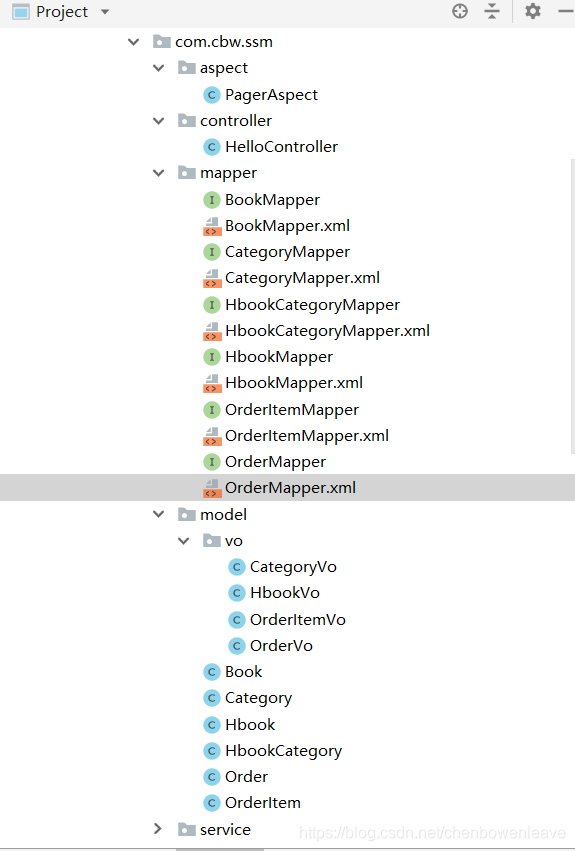This screenshot has width=575, height=851.
Task: Select the OrderItemMapper interface name
Action: [x=292, y=410]
